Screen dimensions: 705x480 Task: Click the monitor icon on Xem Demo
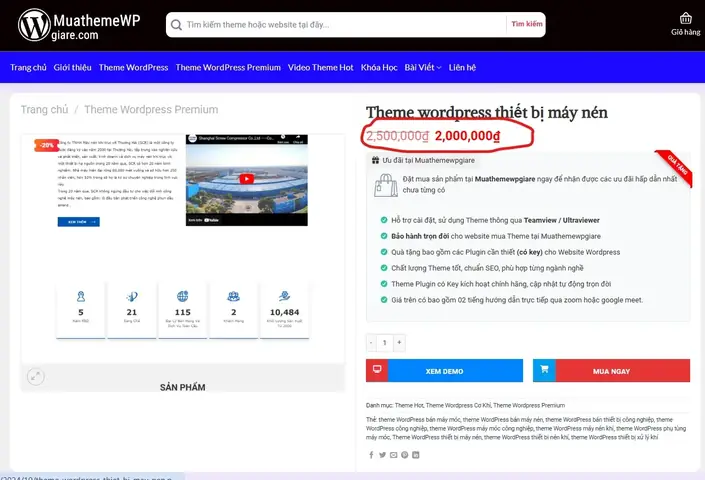(x=377, y=370)
